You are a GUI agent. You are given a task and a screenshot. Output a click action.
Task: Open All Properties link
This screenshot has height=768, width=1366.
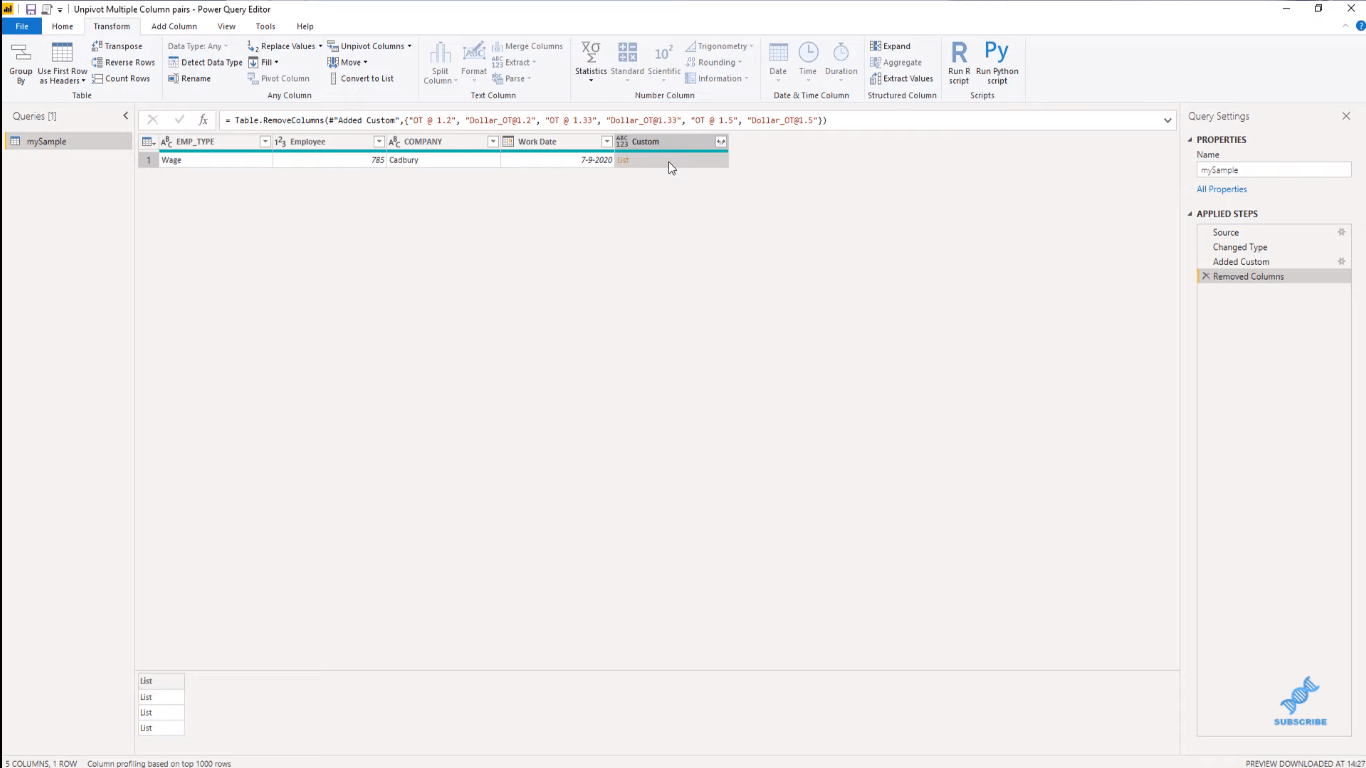point(1222,189)
